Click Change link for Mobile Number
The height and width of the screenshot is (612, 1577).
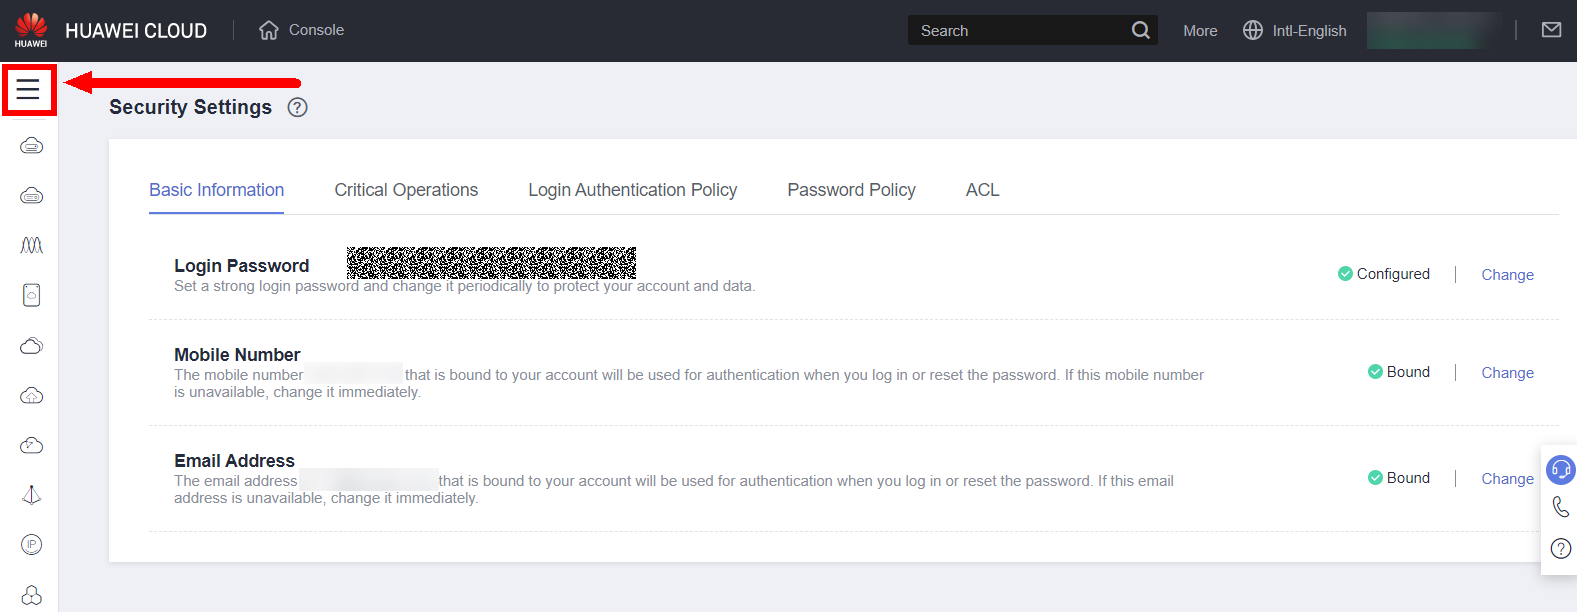point(1507,373)
